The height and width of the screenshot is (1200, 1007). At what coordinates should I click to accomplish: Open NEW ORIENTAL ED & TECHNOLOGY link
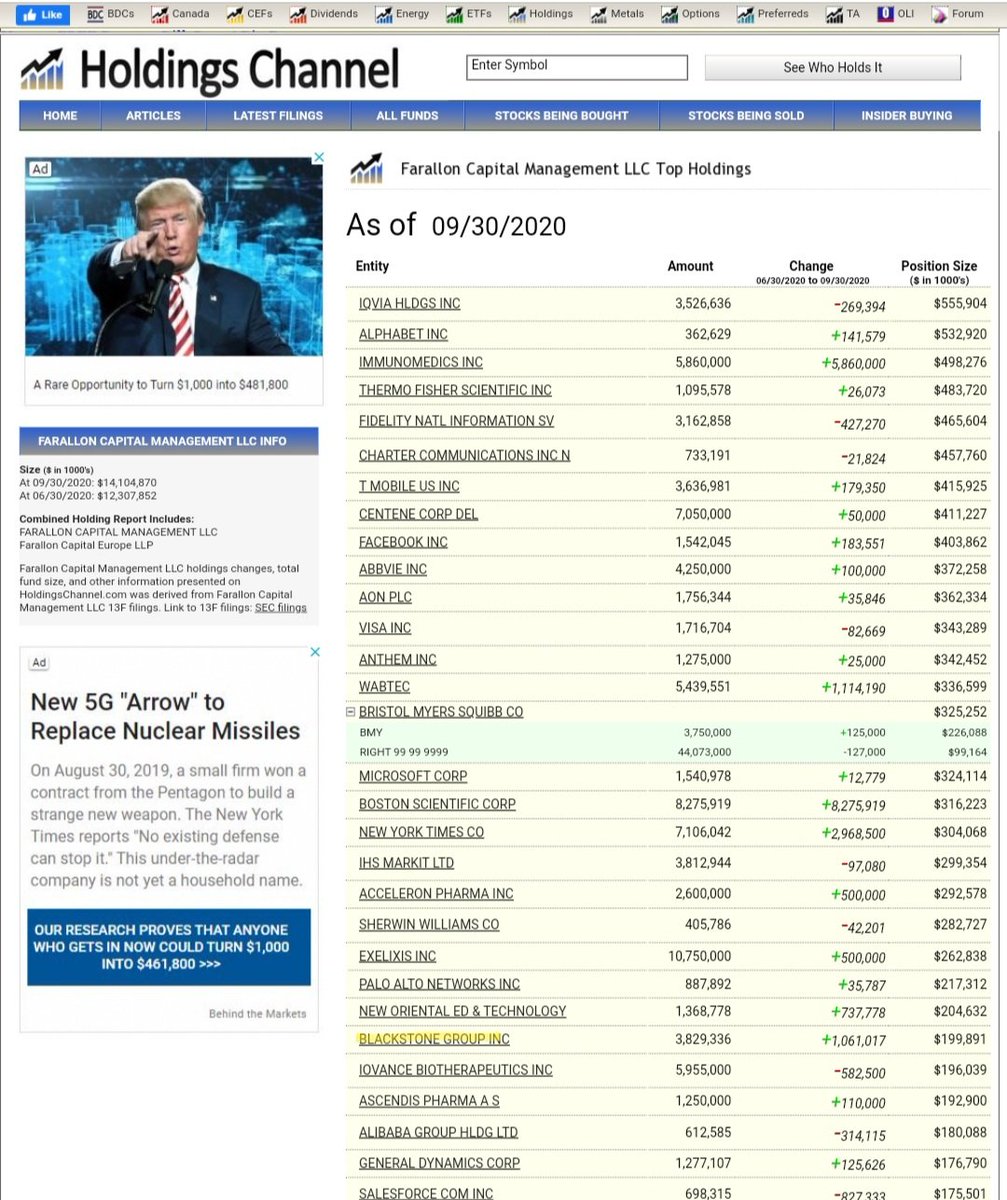click(462, 1012)
